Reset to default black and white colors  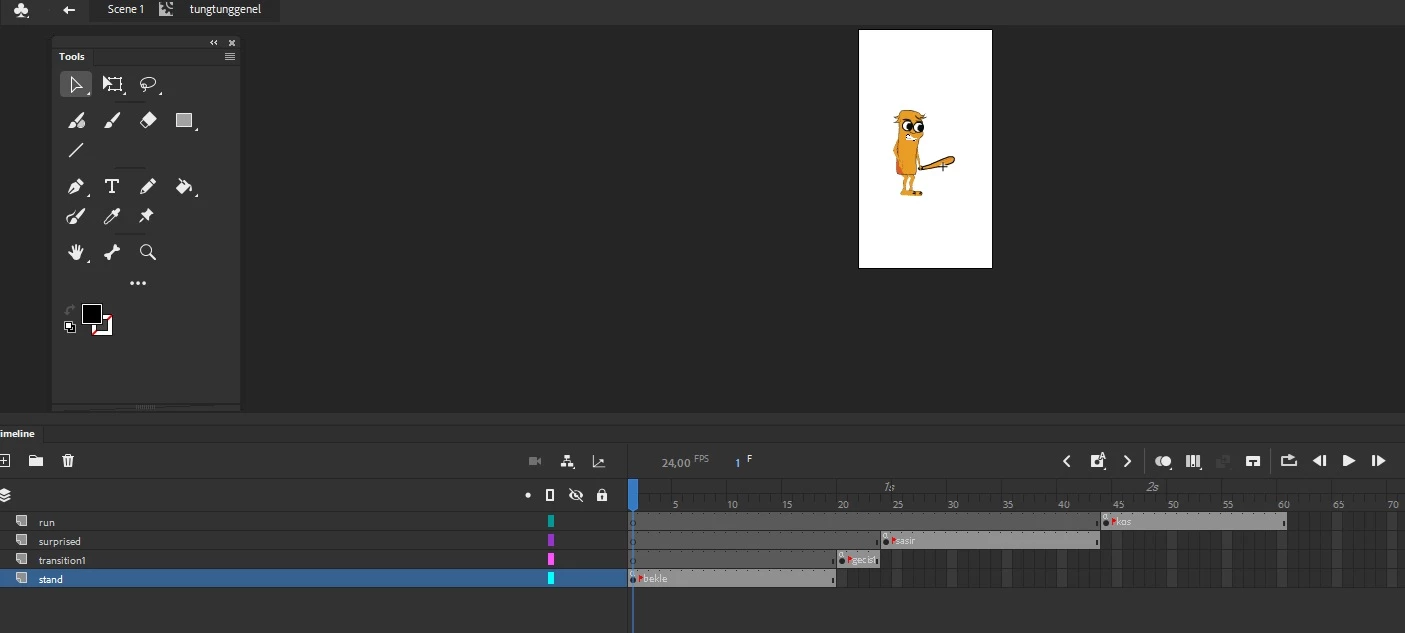70,327
